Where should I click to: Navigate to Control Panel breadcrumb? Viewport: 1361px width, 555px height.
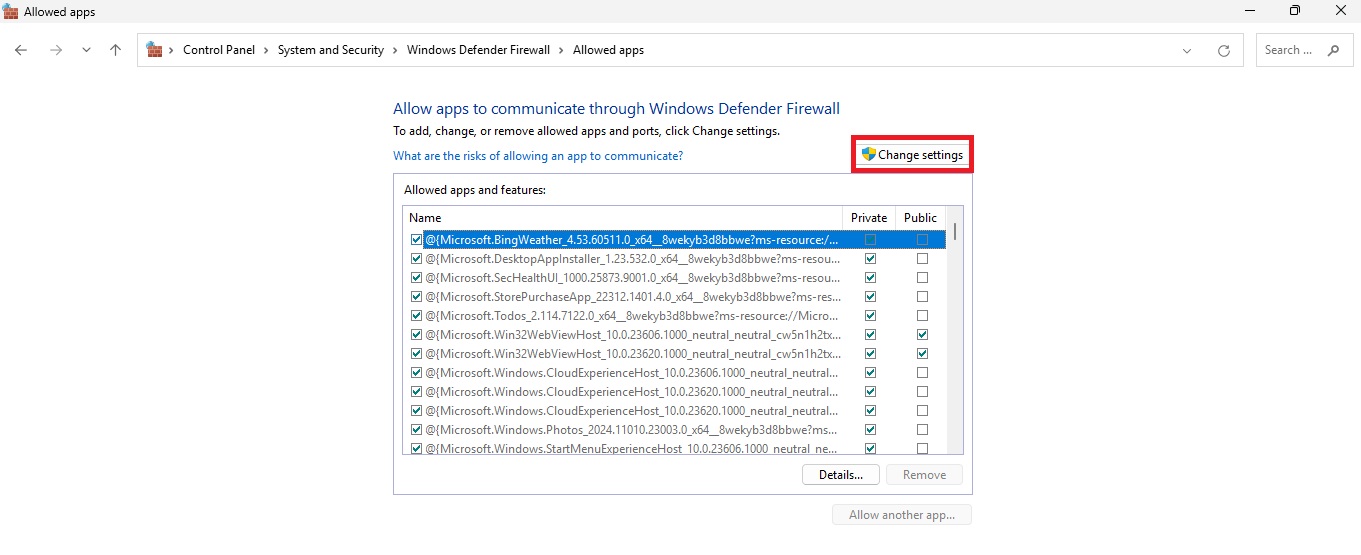click(x=219, y=50)
